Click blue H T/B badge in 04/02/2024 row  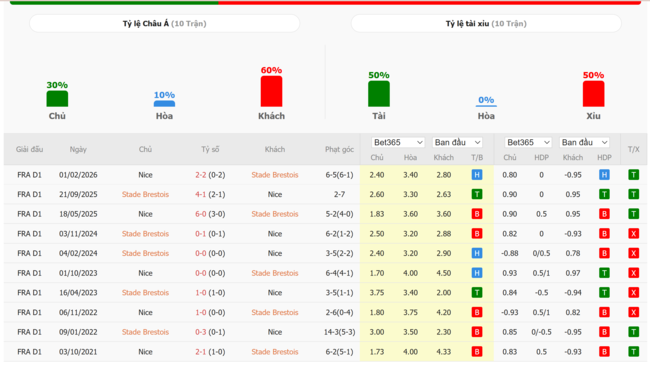(477, 253)
